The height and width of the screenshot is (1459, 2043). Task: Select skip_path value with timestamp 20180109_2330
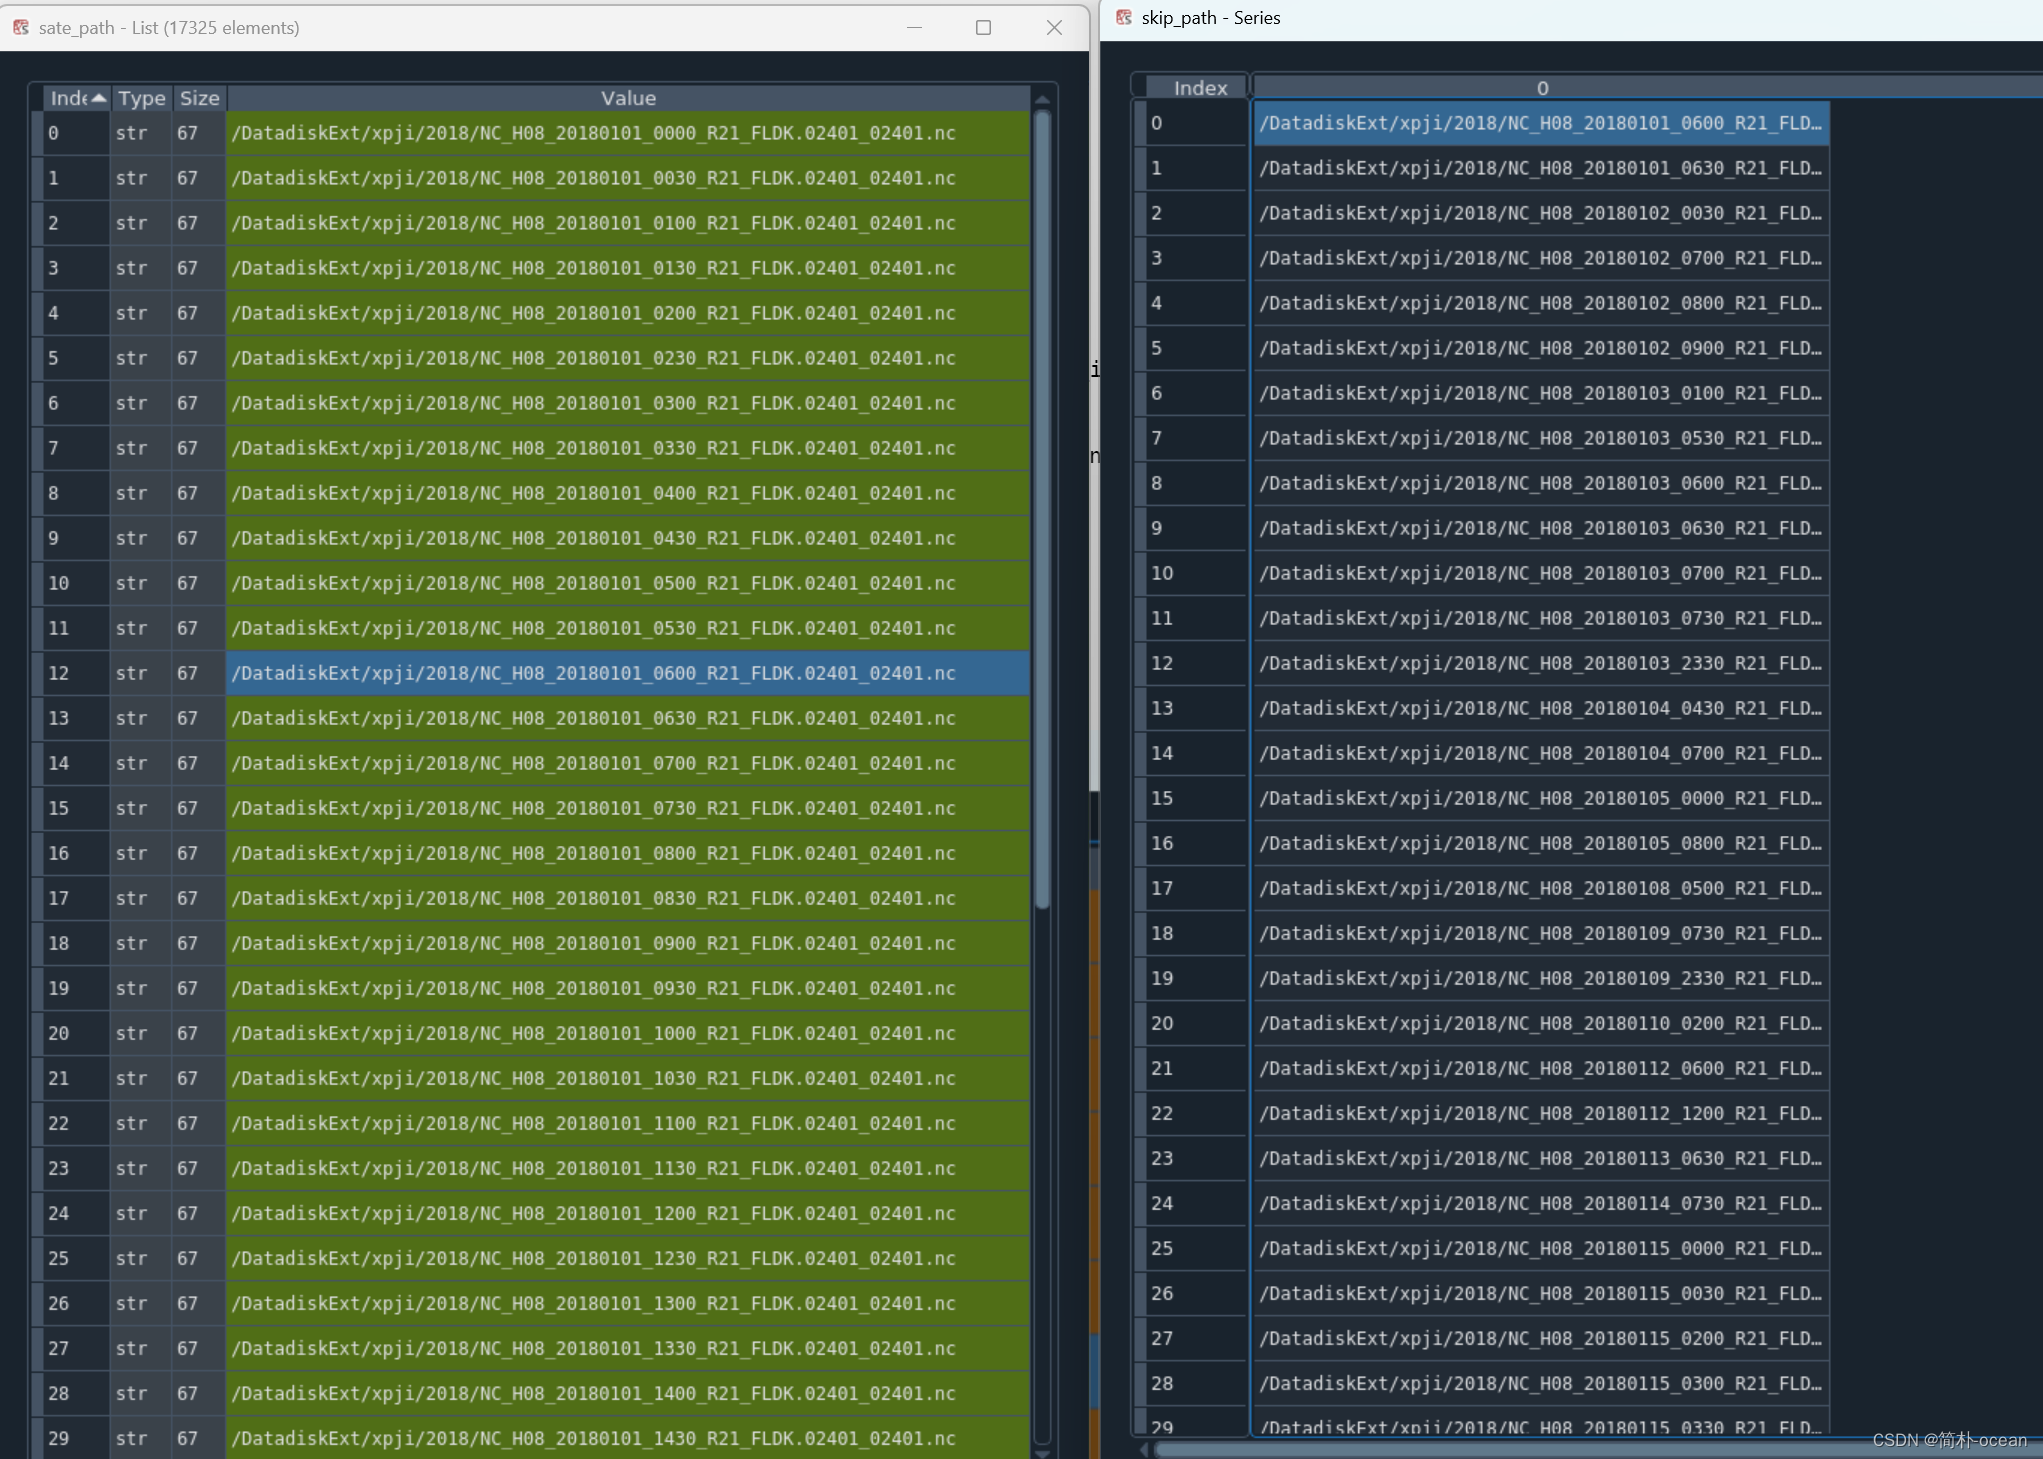tap(1541, 978)
